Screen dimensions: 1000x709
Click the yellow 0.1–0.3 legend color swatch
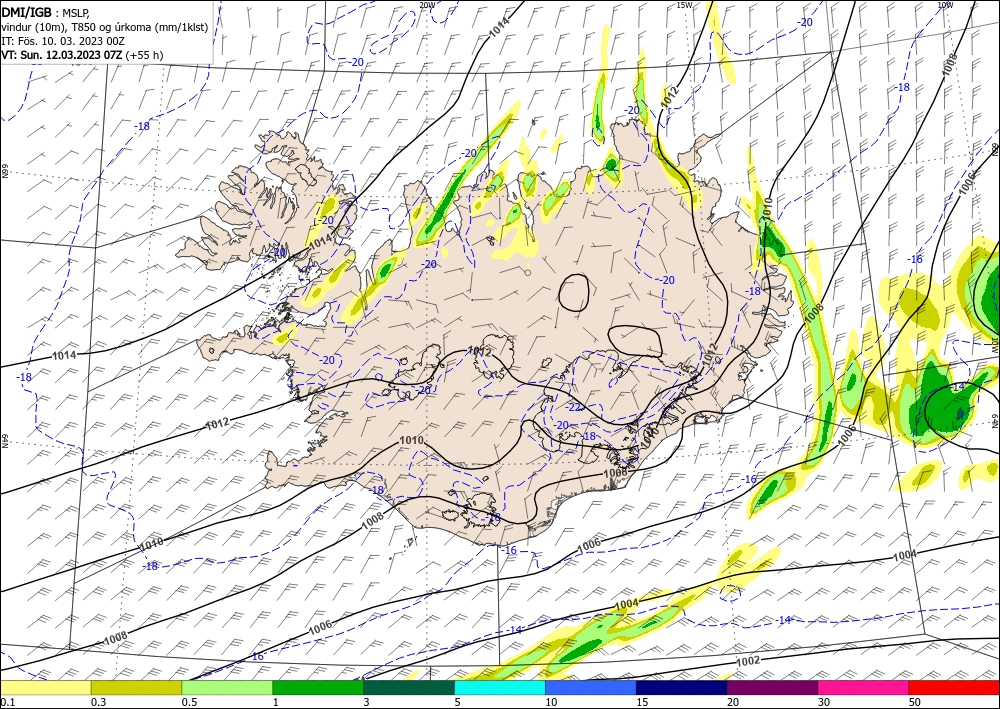tap(45, 687)
